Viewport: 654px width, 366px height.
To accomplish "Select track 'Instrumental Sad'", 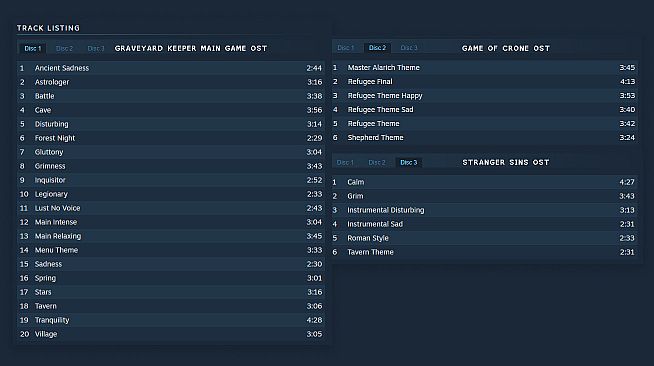I will (485, 224).
